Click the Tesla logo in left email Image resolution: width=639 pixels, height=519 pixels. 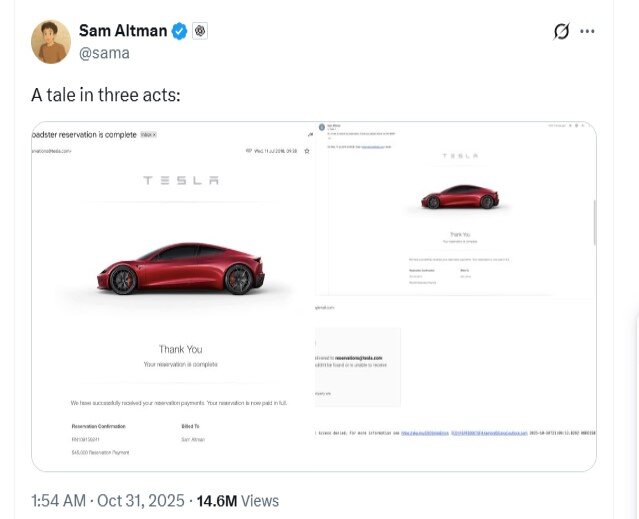(180, 181)
